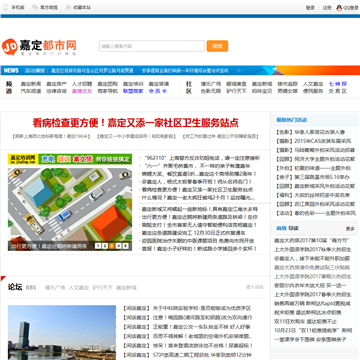360x360 pixels.
Task: Select slideshow page 1 indicator
Action: click(x=98, y=246)
